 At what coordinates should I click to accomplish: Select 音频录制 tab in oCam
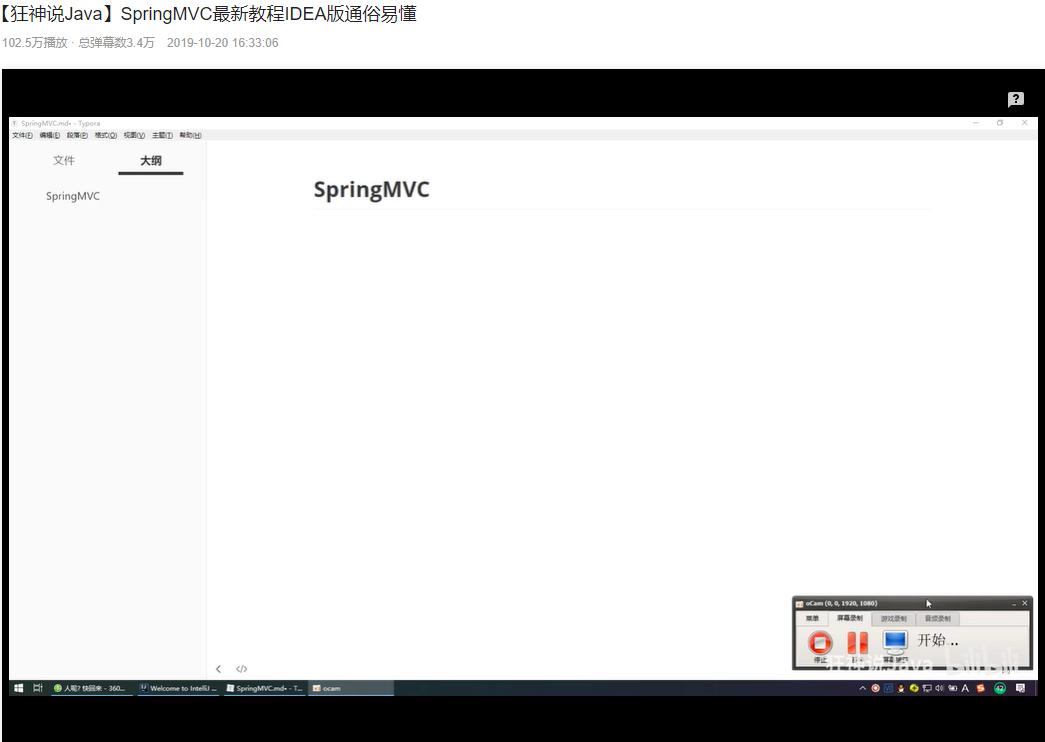(x=937, y=619)
